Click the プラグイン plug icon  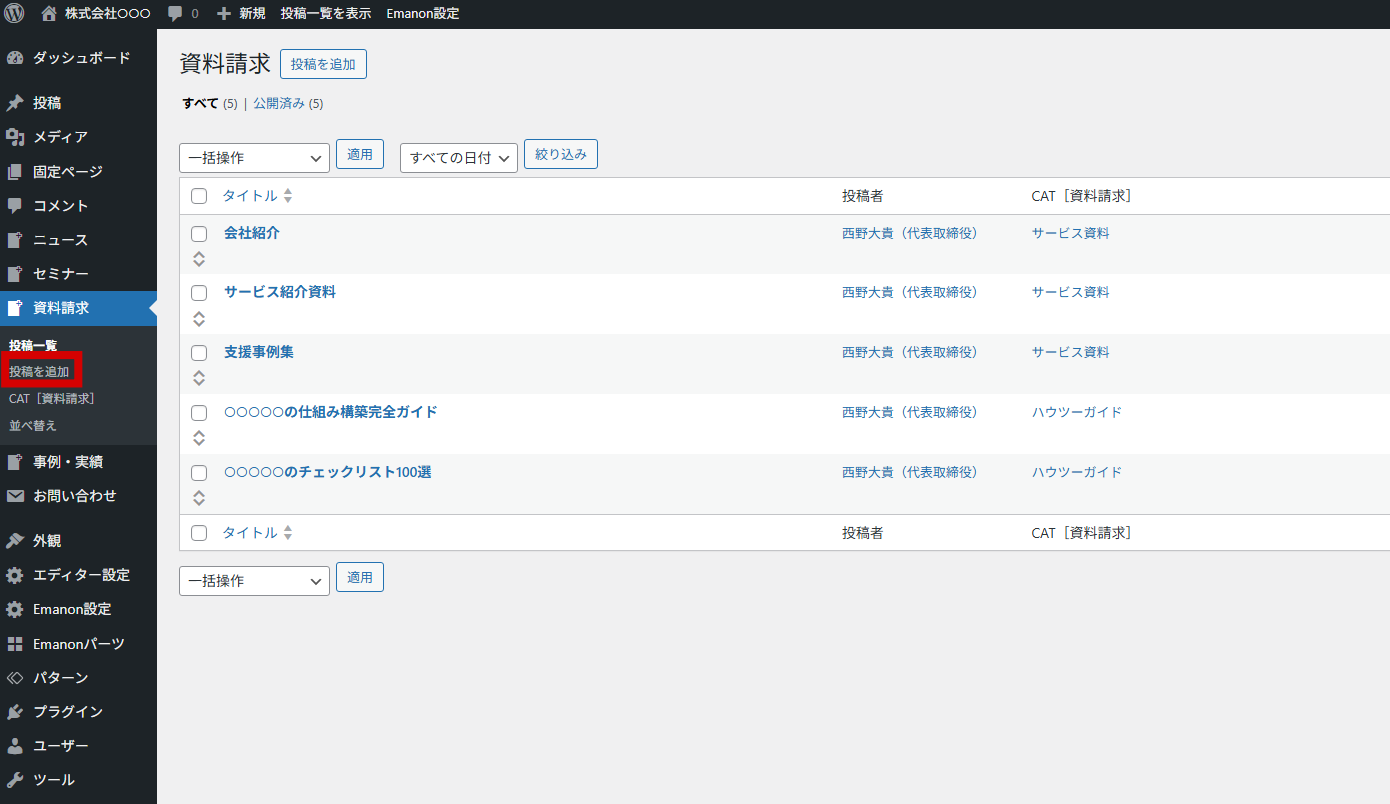coord(15,712)
